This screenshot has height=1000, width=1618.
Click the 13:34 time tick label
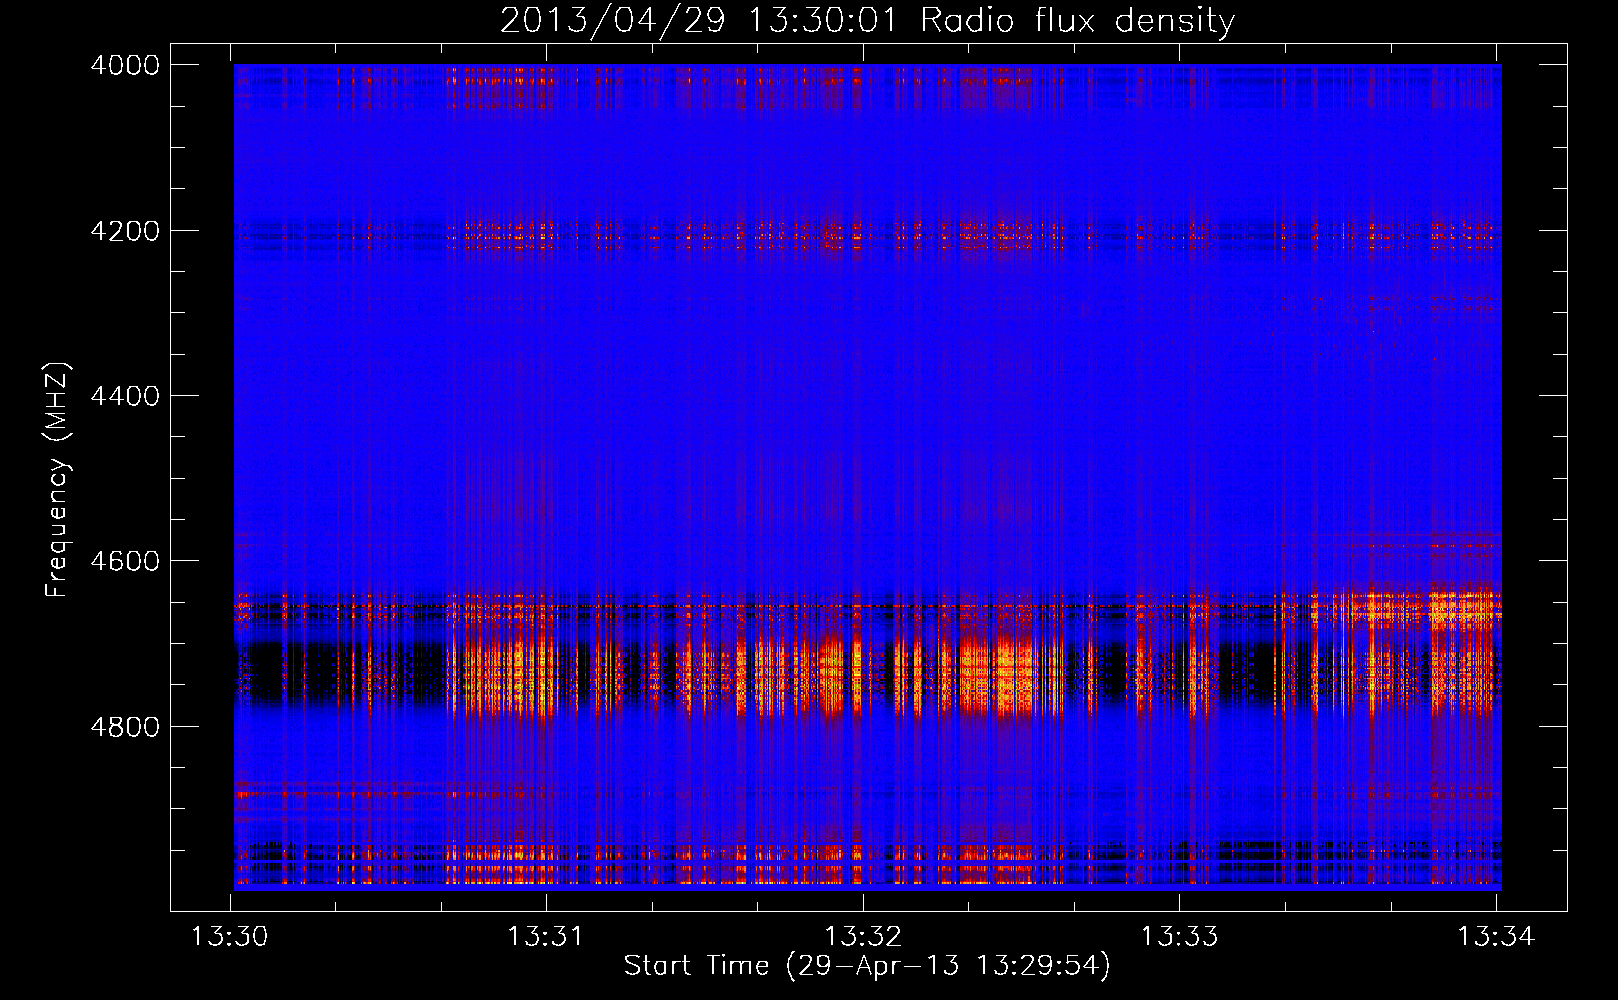coord(1496,936)
